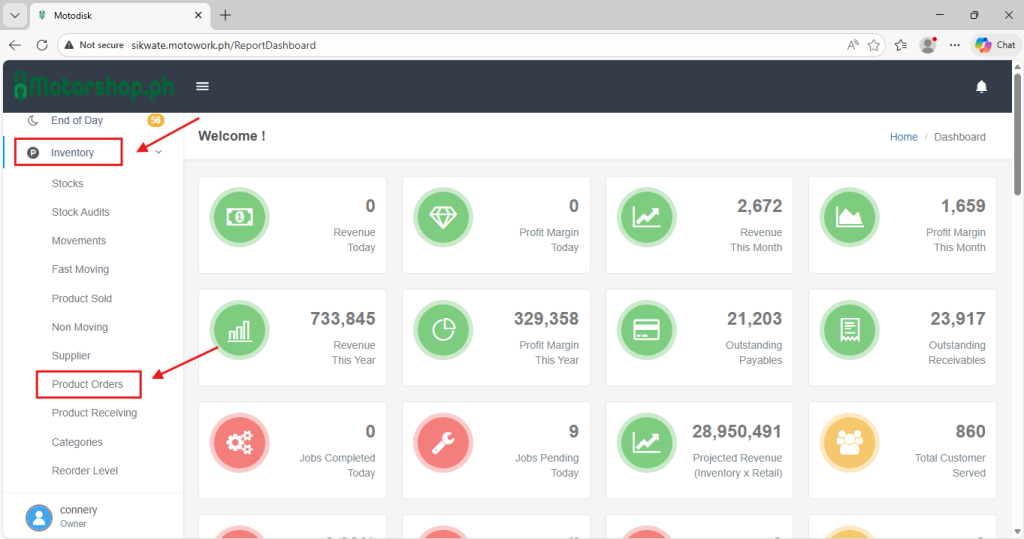Click the notification bell icon
Screen dimensions: 1024x539
(981, 87)
